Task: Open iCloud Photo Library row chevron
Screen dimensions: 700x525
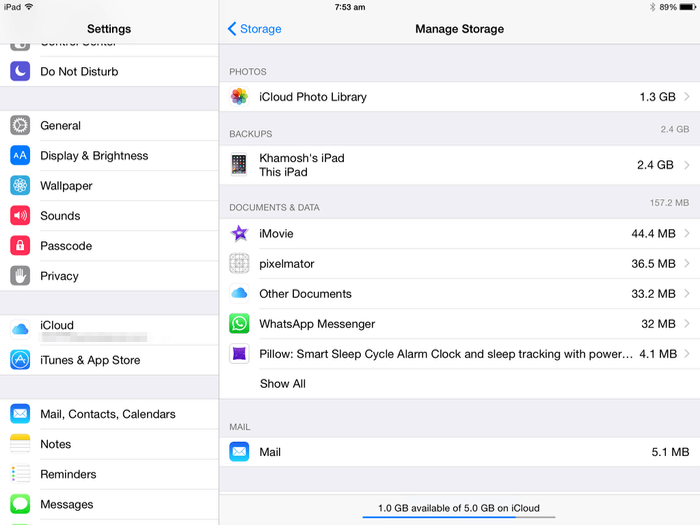Action: (687, 96)
